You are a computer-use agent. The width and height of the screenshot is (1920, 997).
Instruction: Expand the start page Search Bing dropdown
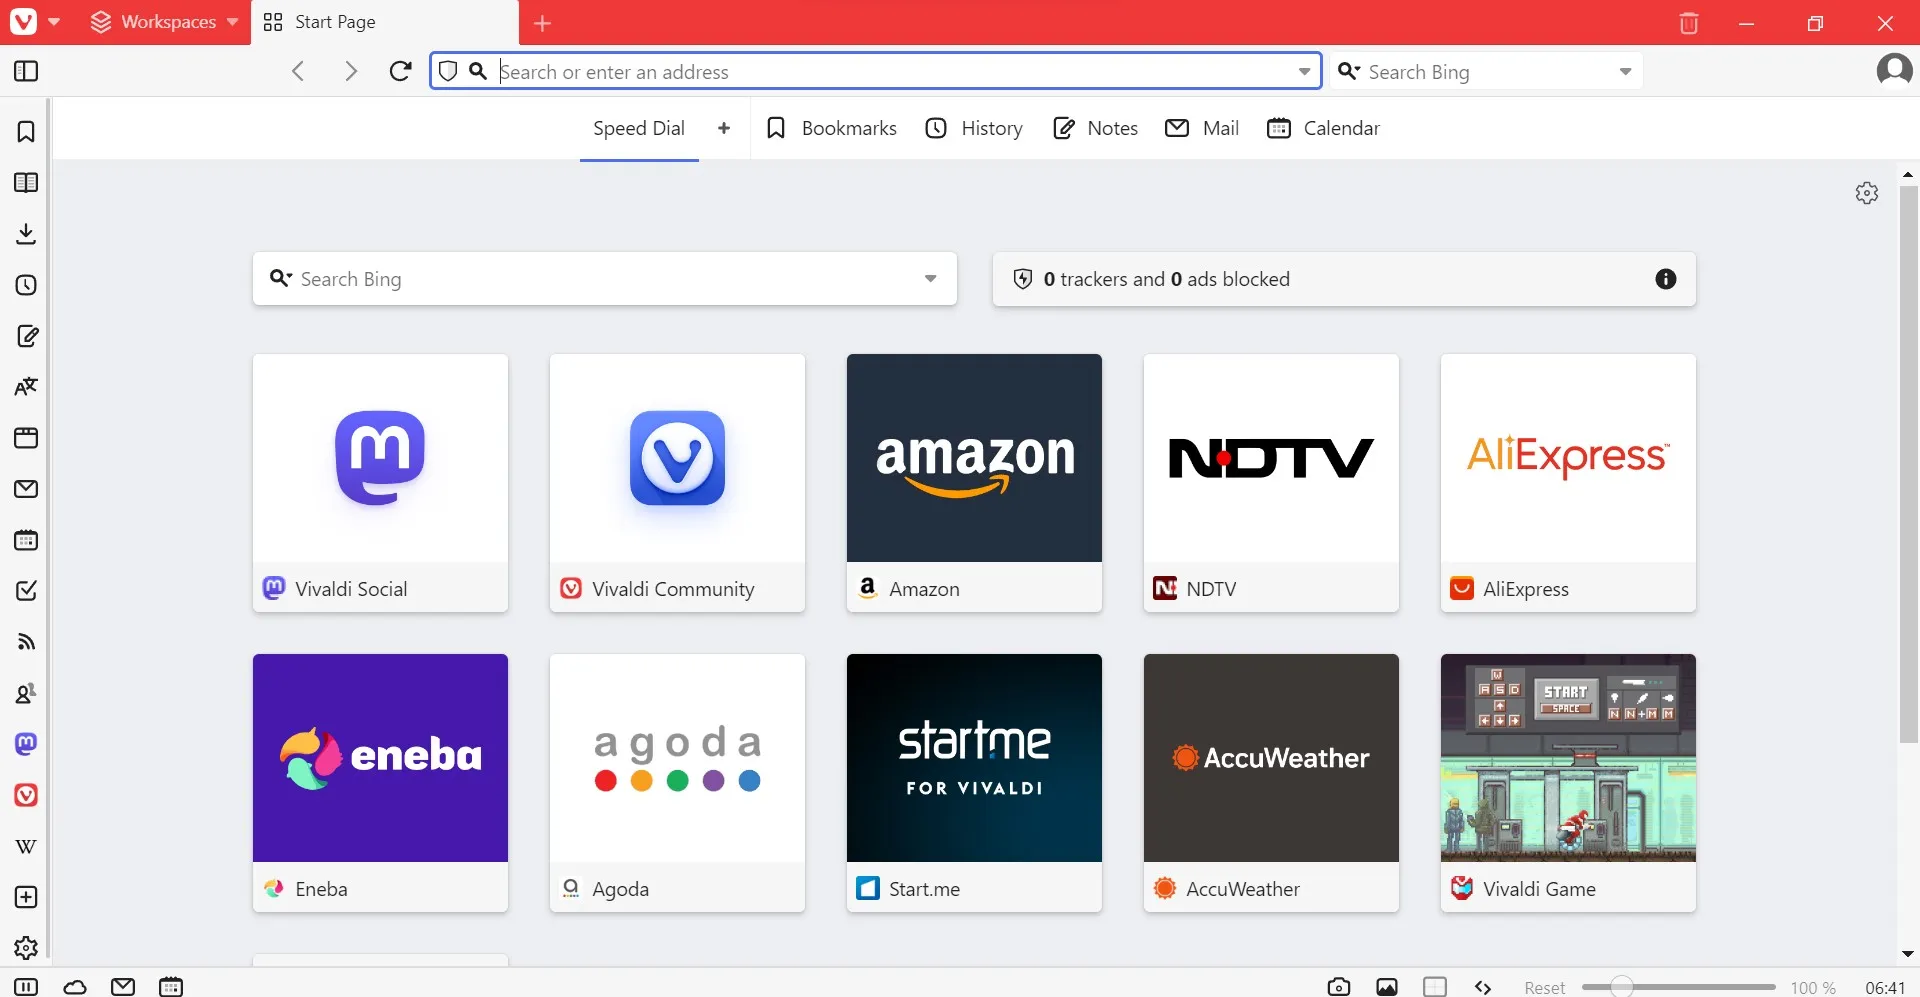930,279
